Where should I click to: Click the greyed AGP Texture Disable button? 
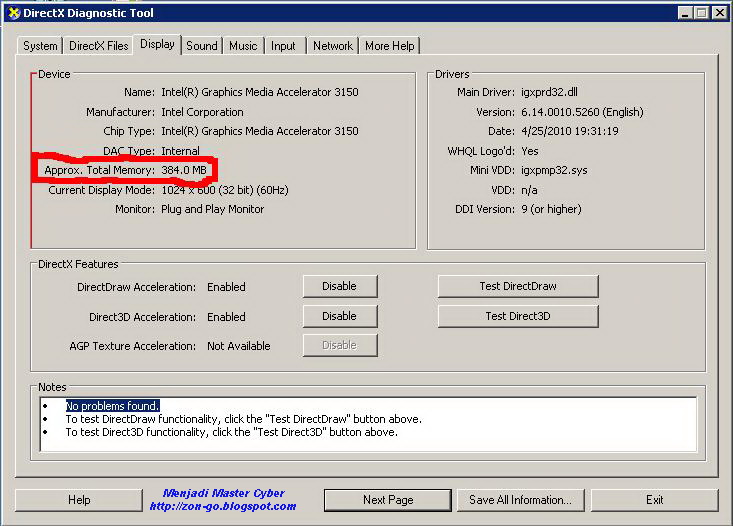coord(340,345)
